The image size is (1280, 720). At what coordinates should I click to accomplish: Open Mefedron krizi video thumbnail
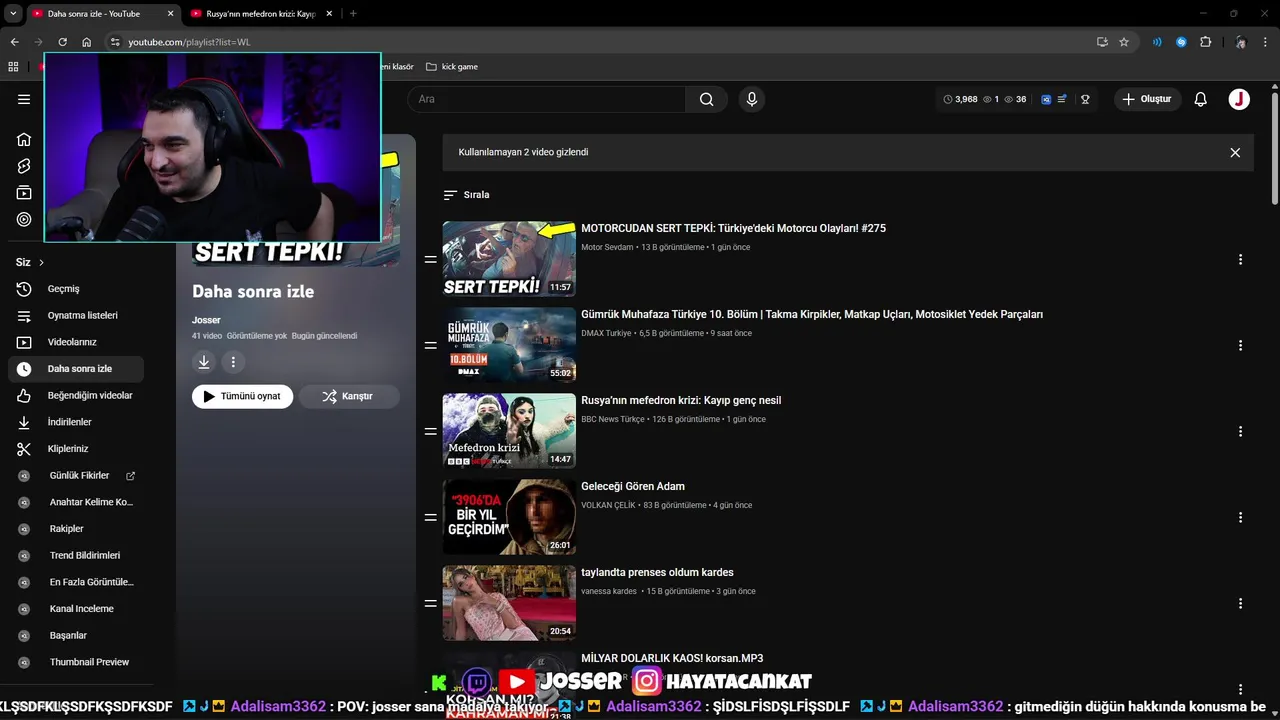(509, 431)
